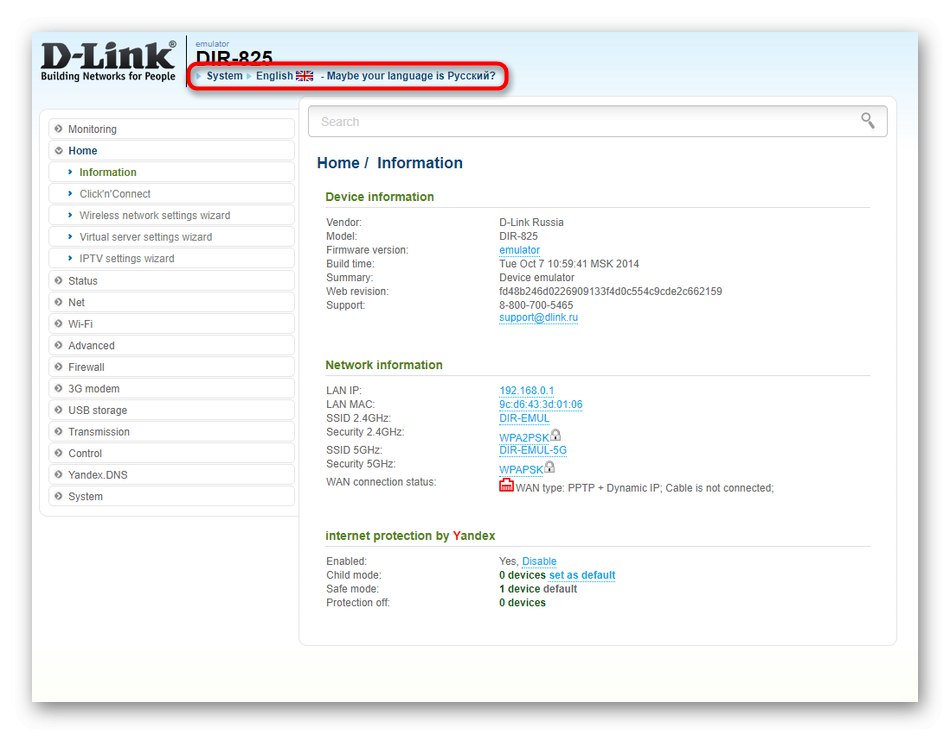The image size is (950, 734).
Task: Disable internet protection by Yandex
Action: pyautogui.click(x=539, y=561)
